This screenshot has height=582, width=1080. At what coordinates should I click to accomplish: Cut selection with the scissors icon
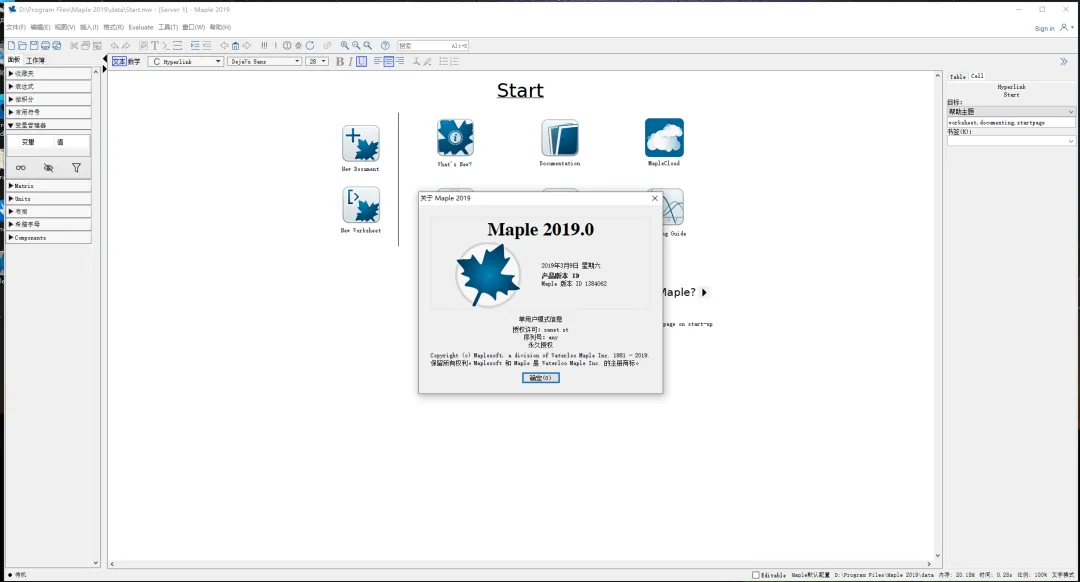pyautogui.click(x=74, y=45)
